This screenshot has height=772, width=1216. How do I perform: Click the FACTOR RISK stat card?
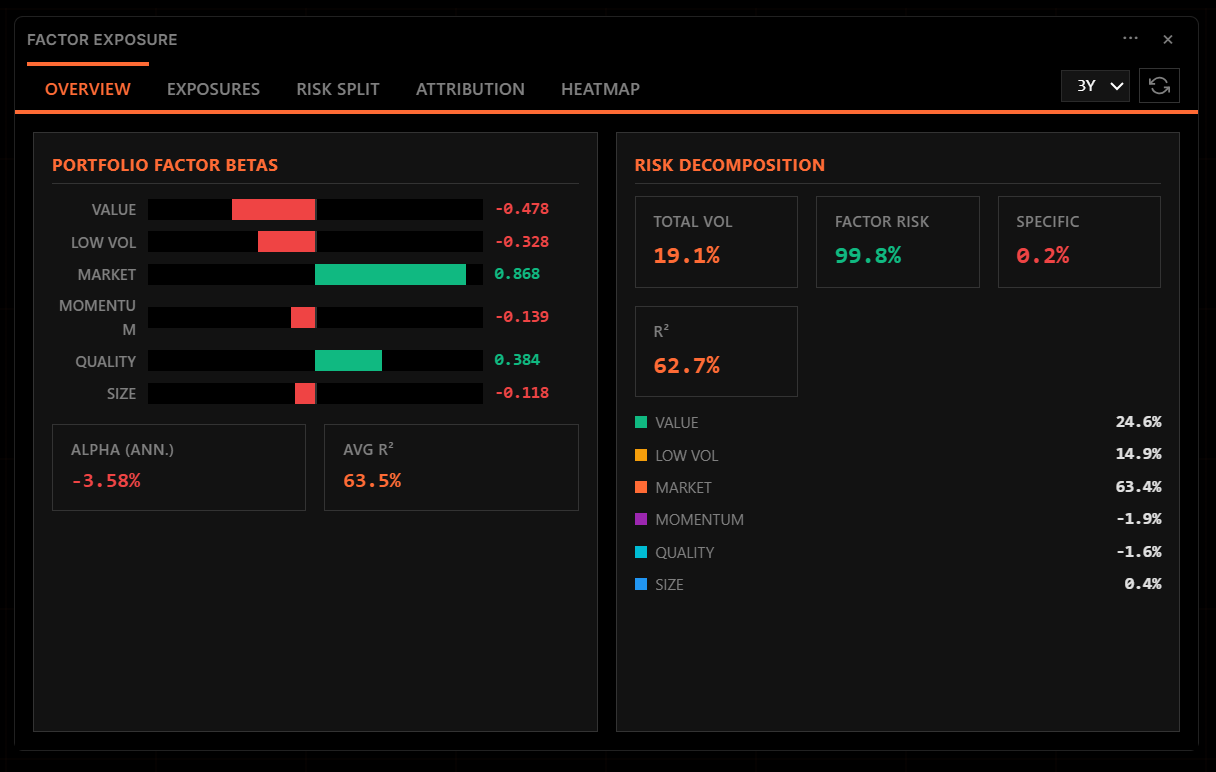point(897,241)
